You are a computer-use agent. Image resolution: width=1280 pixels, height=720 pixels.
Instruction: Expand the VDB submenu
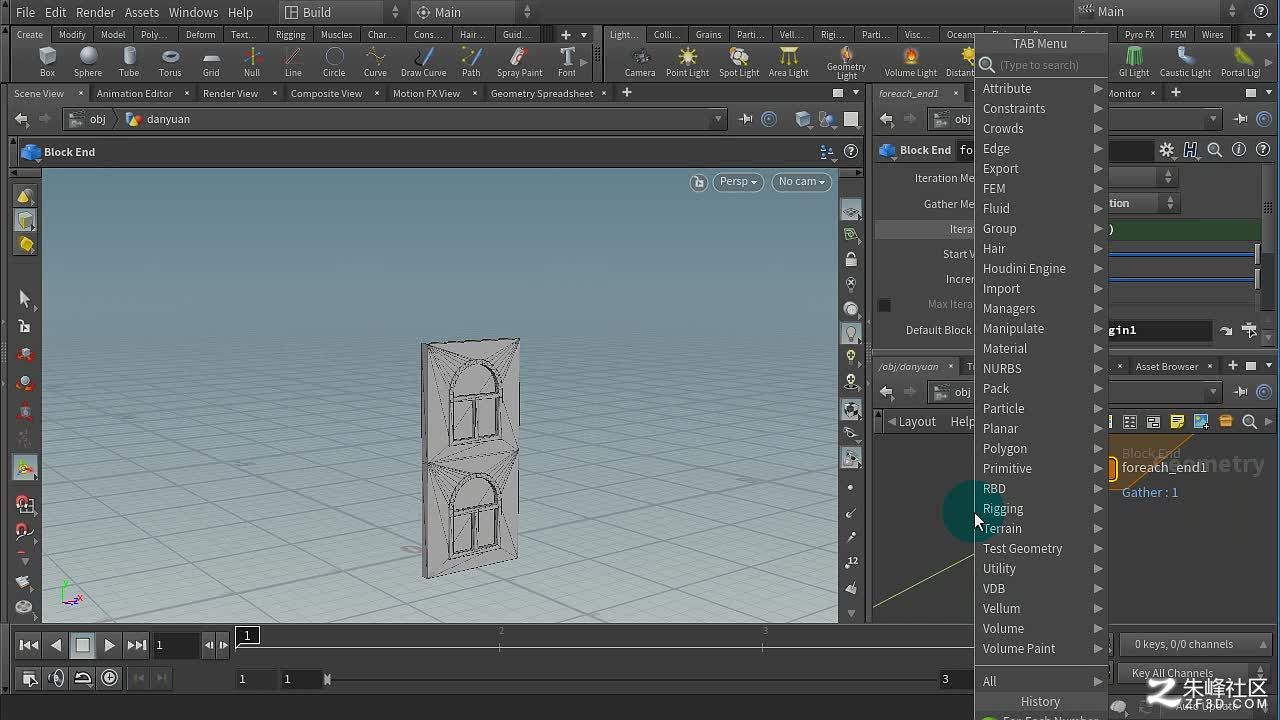[1040, 588]
